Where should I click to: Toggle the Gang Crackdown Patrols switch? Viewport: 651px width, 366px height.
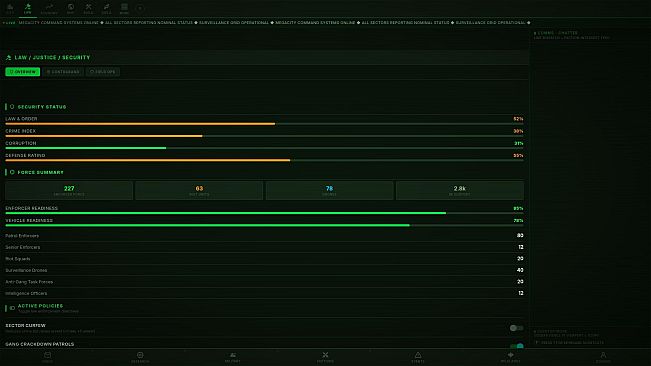(x=516, y=346)
